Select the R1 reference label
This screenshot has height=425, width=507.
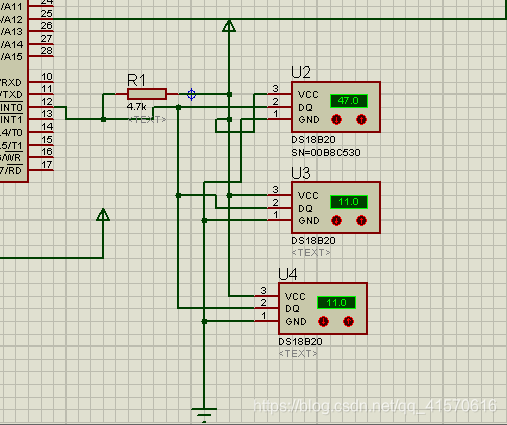(x=136, y=80)
